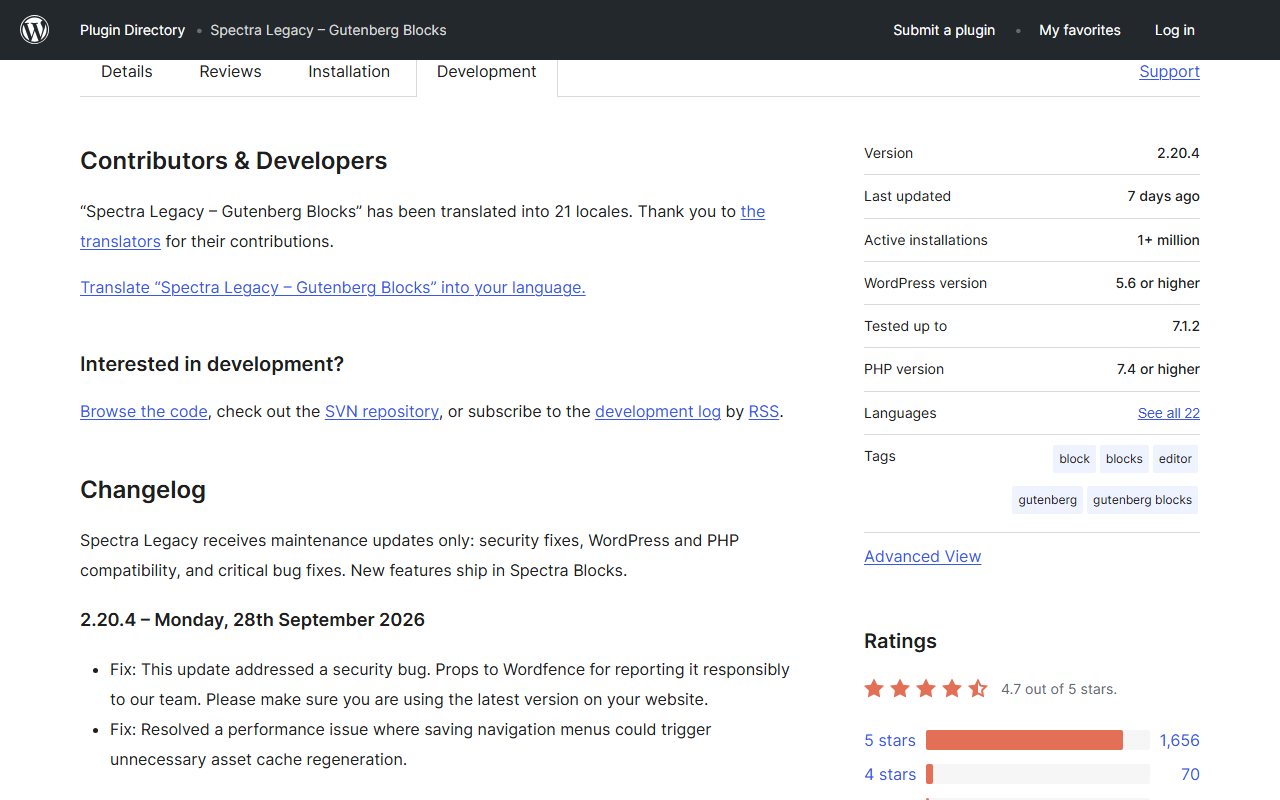Open the Advanced View link

coord(922,557)
